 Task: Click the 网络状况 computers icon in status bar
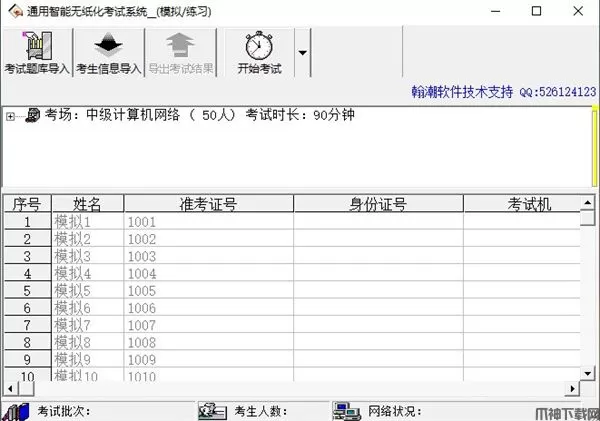click(346, 411)
